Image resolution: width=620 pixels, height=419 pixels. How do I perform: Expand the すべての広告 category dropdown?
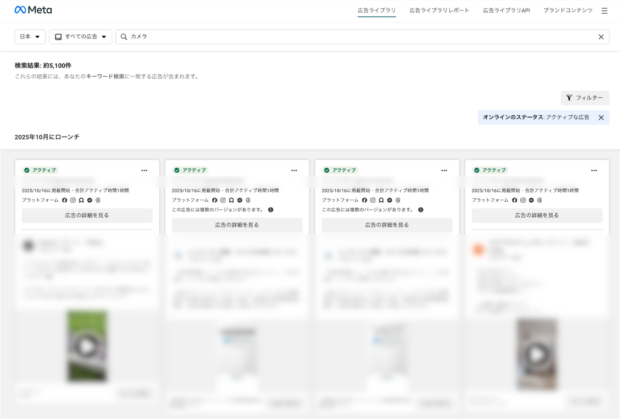(81, 36)
